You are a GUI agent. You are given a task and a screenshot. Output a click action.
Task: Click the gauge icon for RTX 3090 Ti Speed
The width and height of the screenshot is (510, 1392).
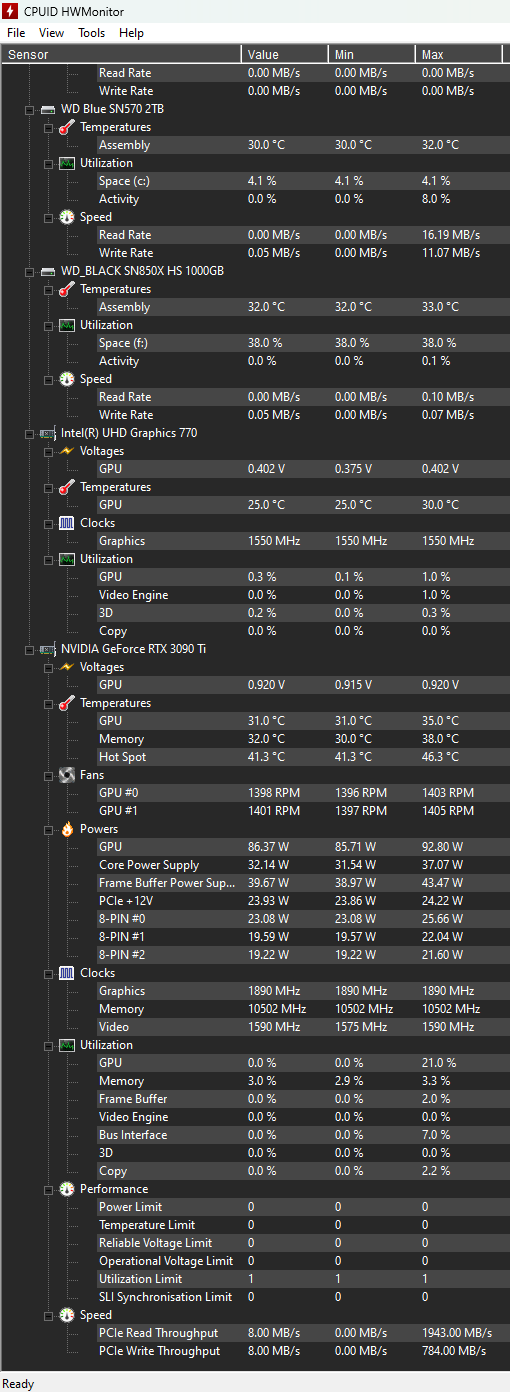click(67, 1315)
